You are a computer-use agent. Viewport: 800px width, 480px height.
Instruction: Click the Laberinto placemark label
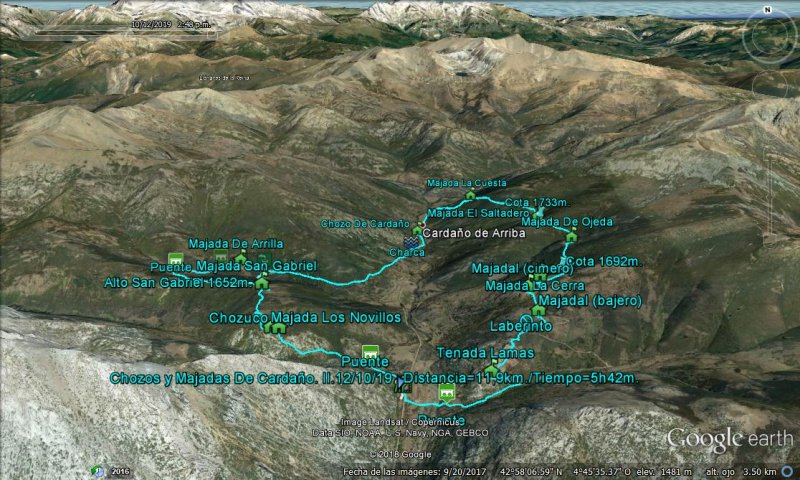[x=521, y=326]
